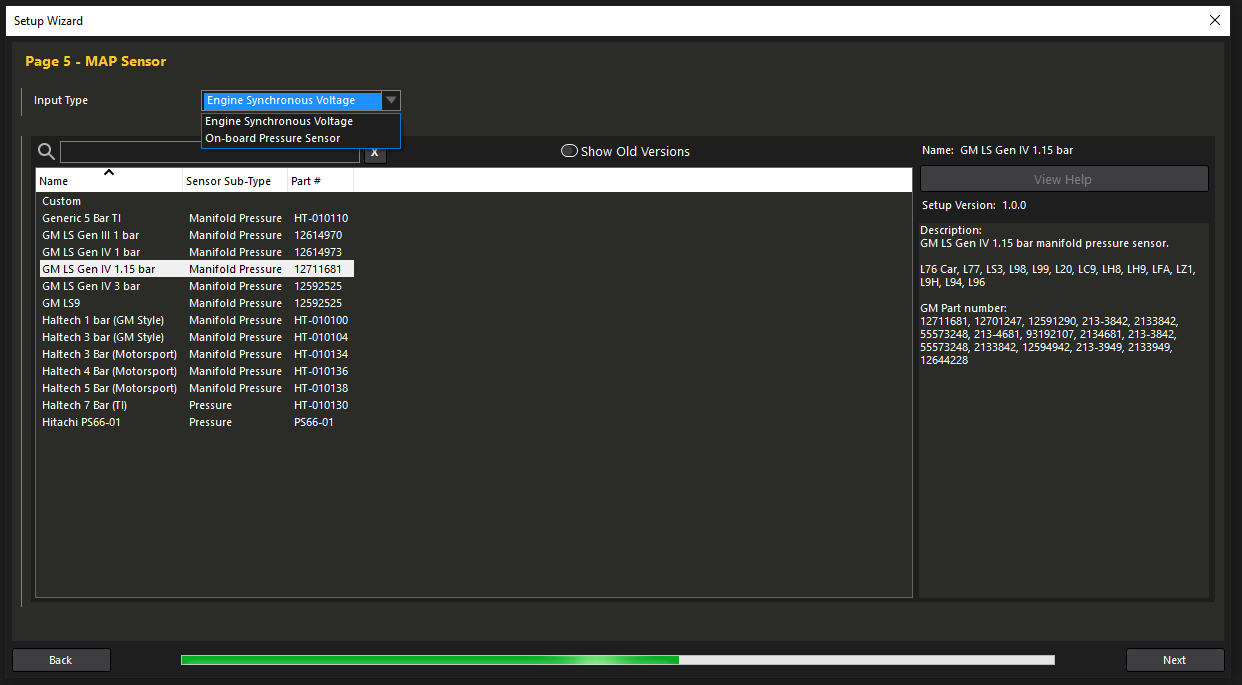Select Haltech 1 bar (GM Style)
Image resolution: width=1242 pixels, height=685 pixels.
(x=195, y=320)
